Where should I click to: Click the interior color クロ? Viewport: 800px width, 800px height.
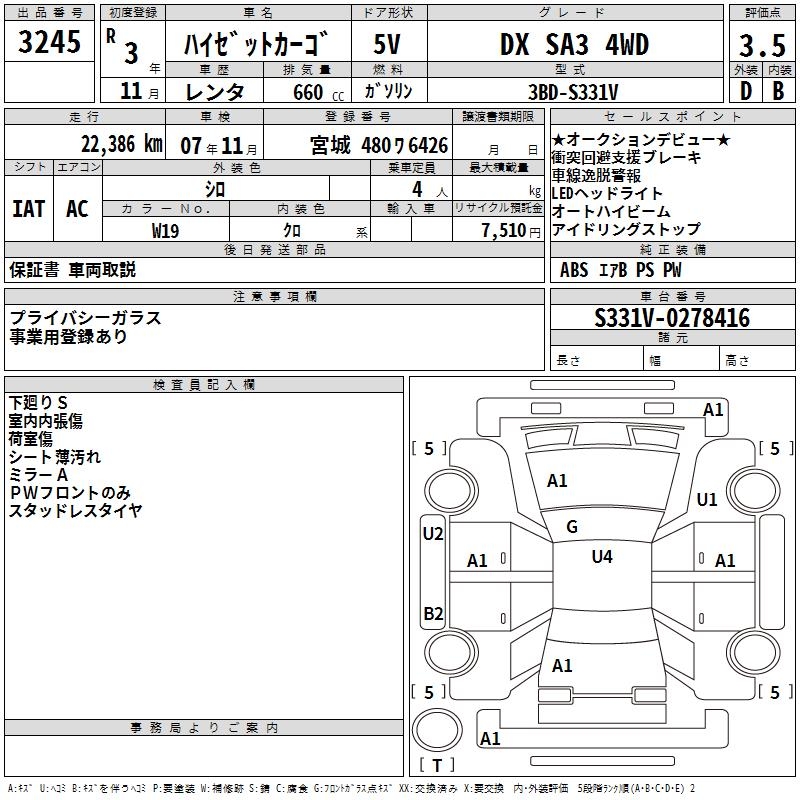click(x=292, y=231)
